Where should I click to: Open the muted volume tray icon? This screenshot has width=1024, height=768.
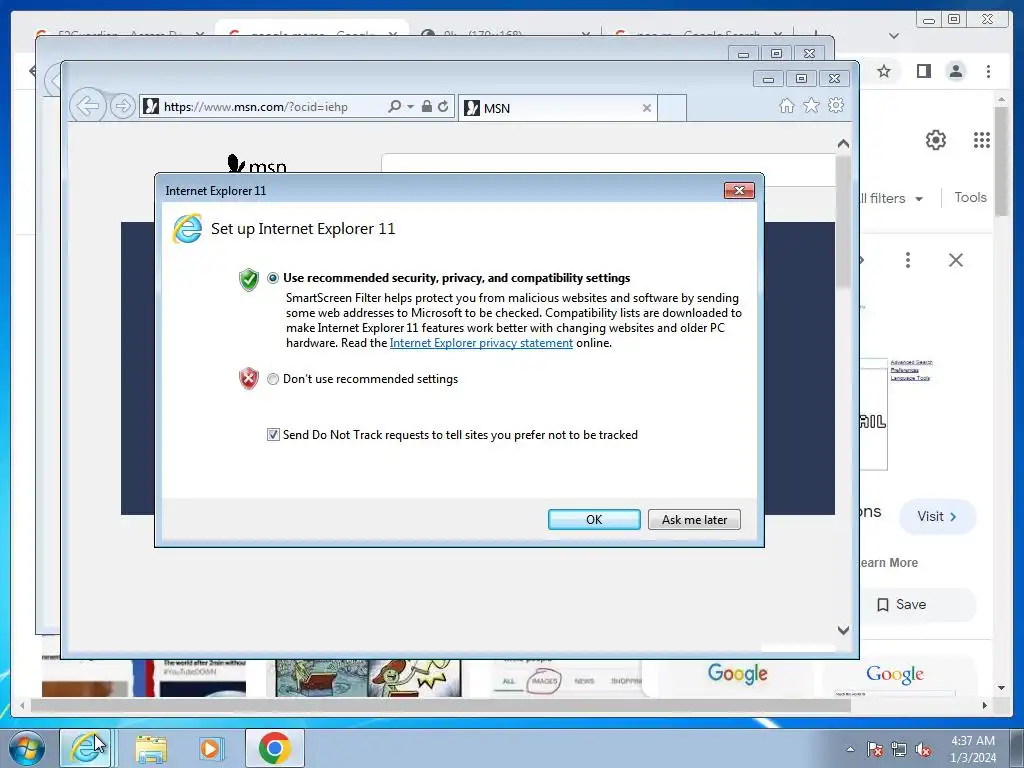click(x=923, y=749)
